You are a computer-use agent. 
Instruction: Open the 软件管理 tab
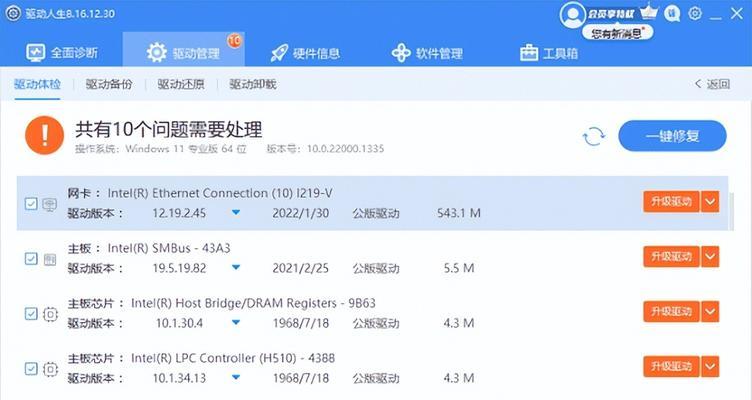pos(427,53)
